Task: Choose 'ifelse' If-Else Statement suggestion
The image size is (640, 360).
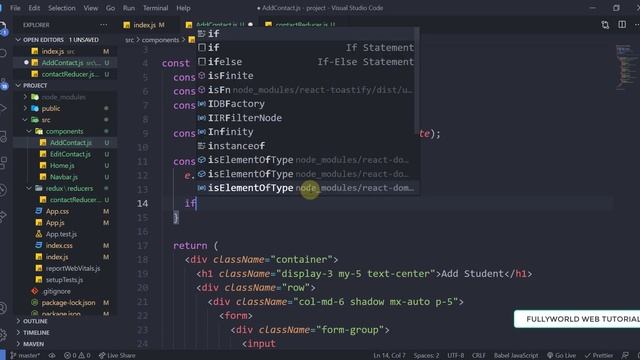Action: (x=306, y=62)
